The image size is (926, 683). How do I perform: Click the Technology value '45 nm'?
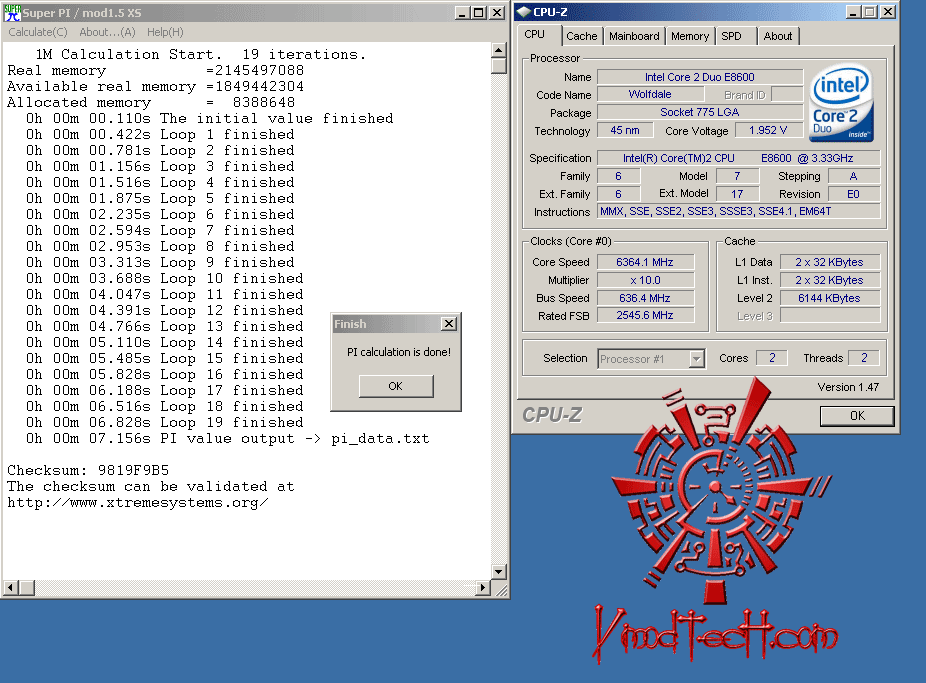[625, 130]
